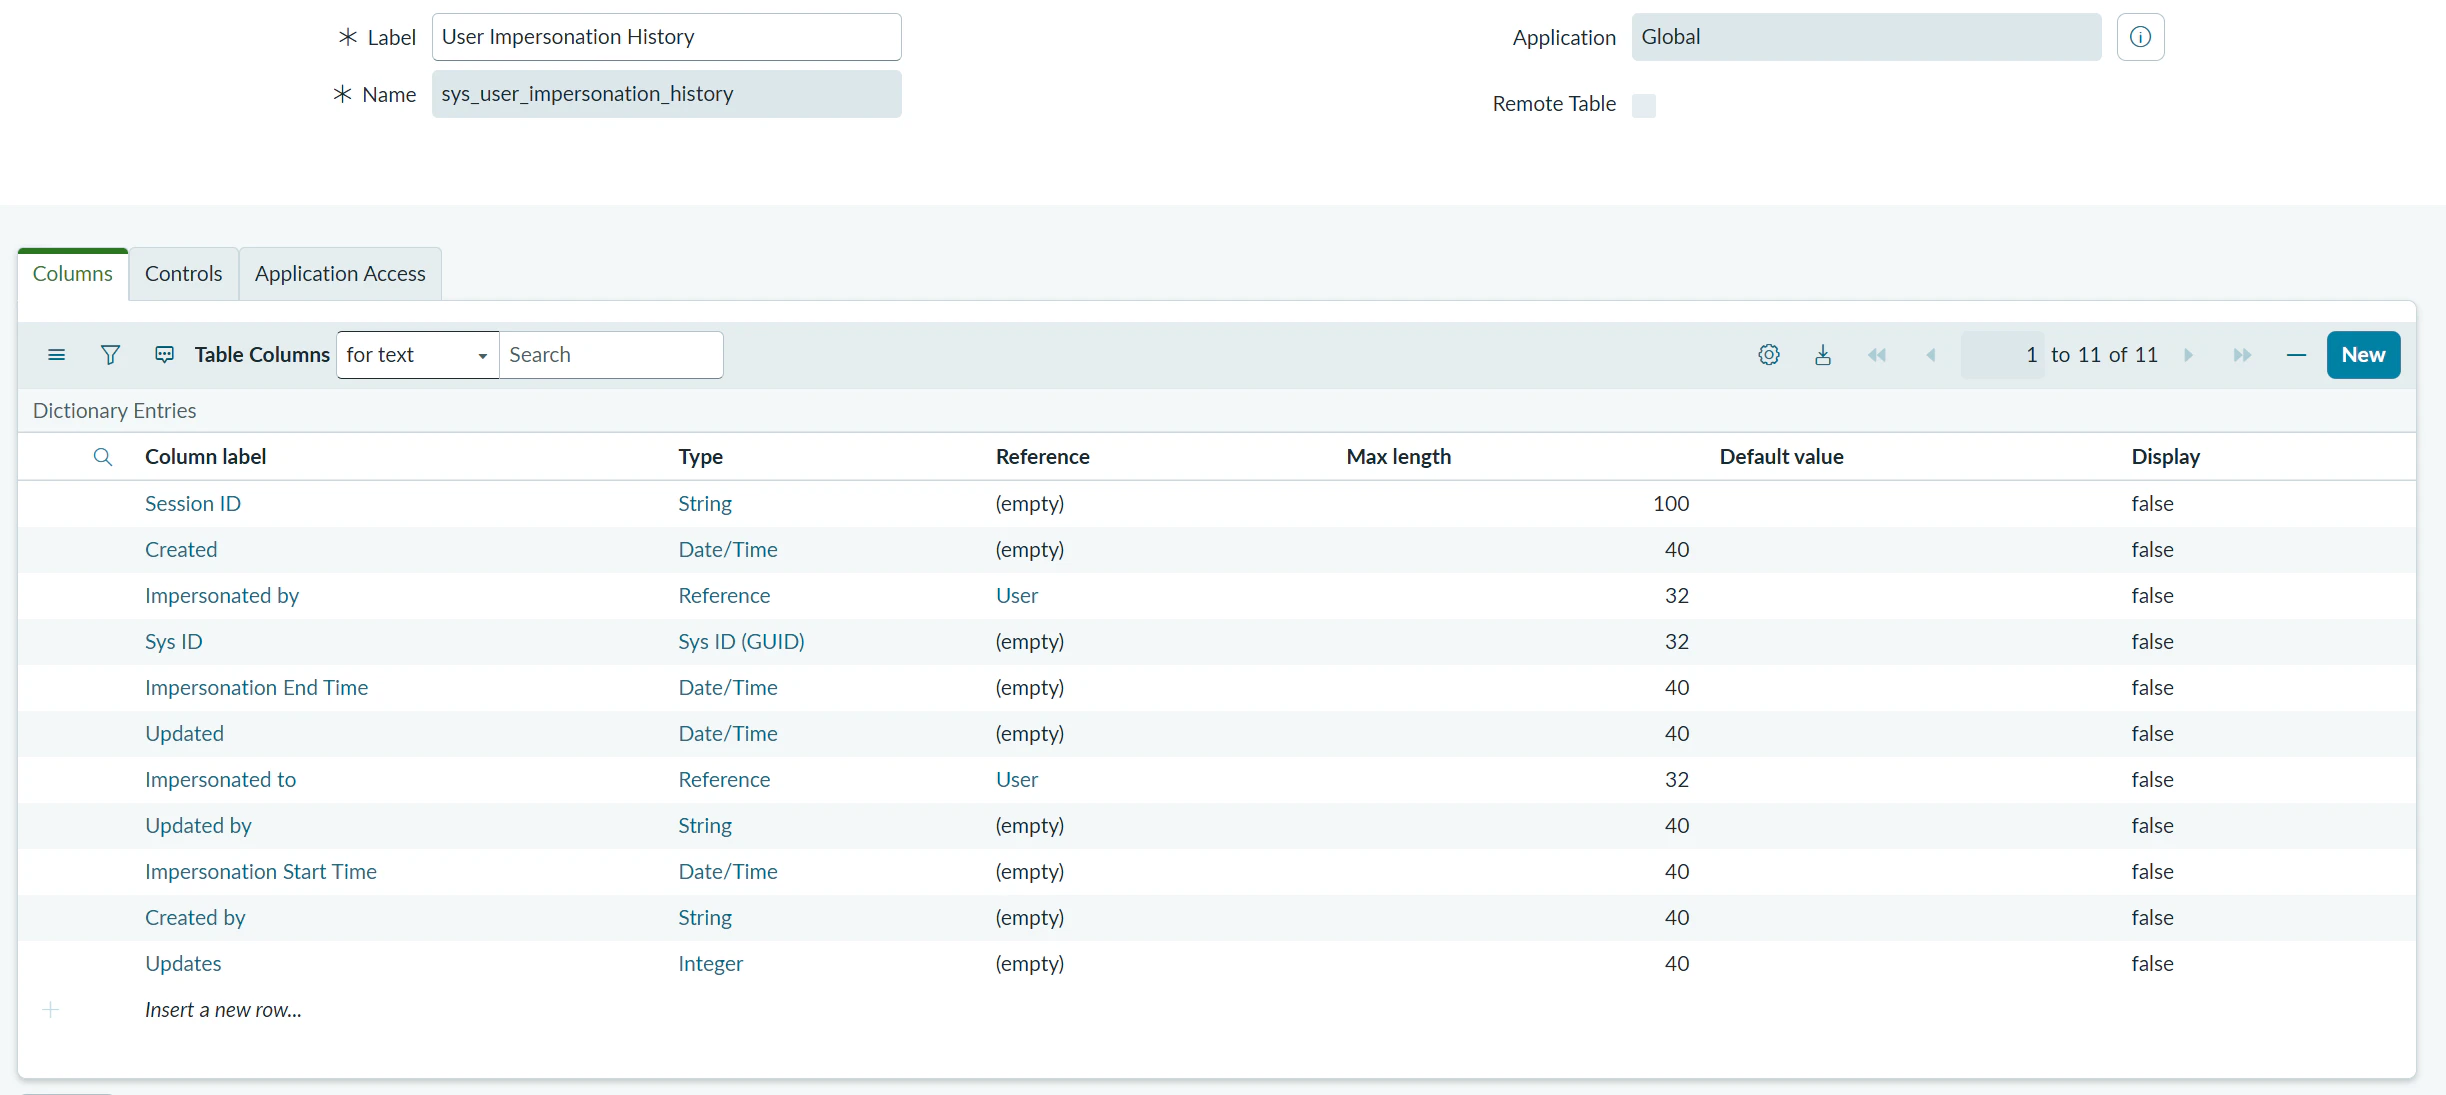
Task: Click Integer type in Updates row
Action: 710,964
